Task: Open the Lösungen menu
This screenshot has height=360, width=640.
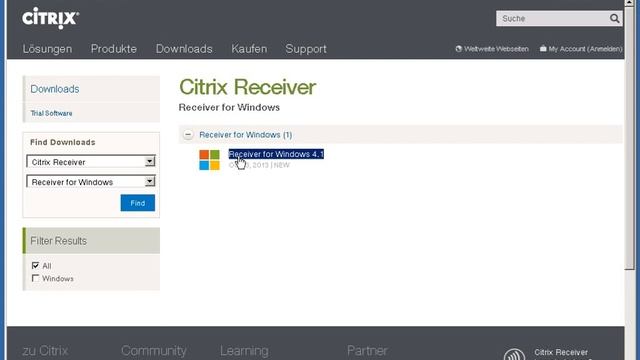Action: tap(47, 49)
